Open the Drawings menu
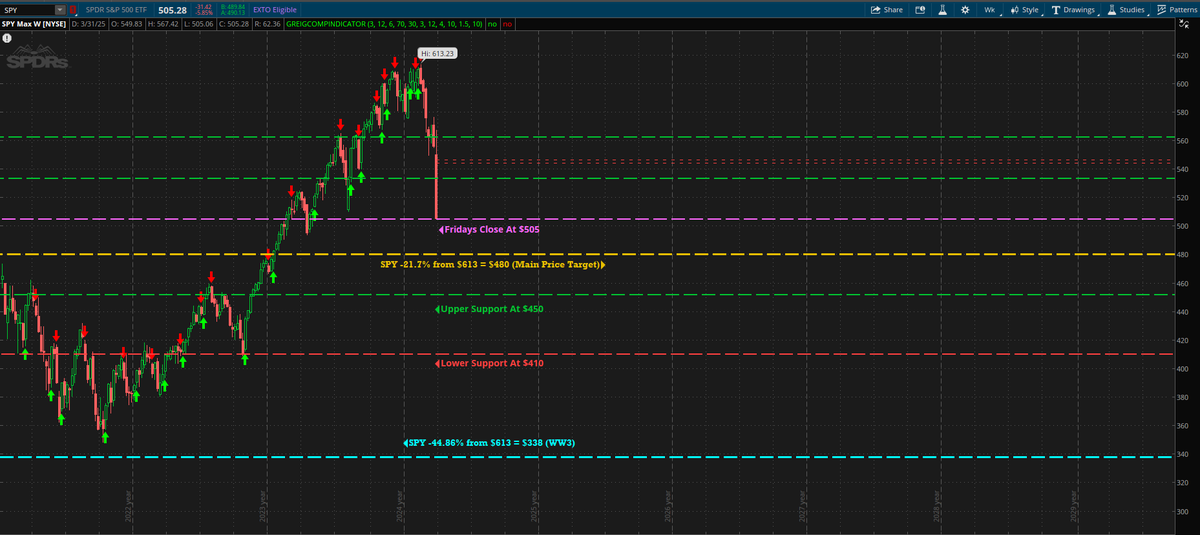The width and height of the screenshot is (1200, 535). pos(1074,9)
